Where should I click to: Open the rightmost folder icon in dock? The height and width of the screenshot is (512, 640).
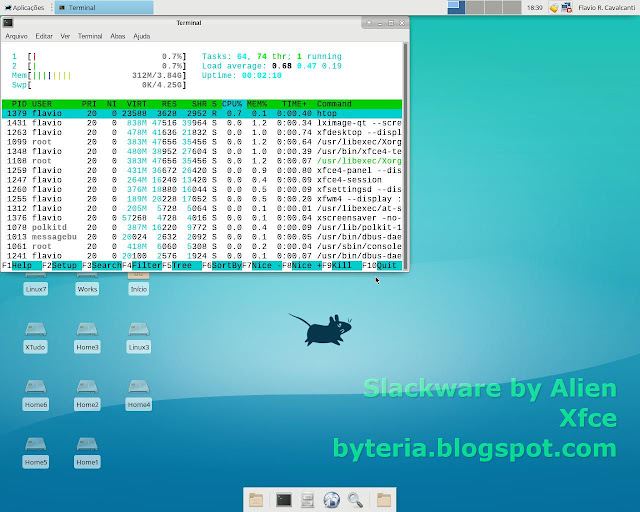384,500
